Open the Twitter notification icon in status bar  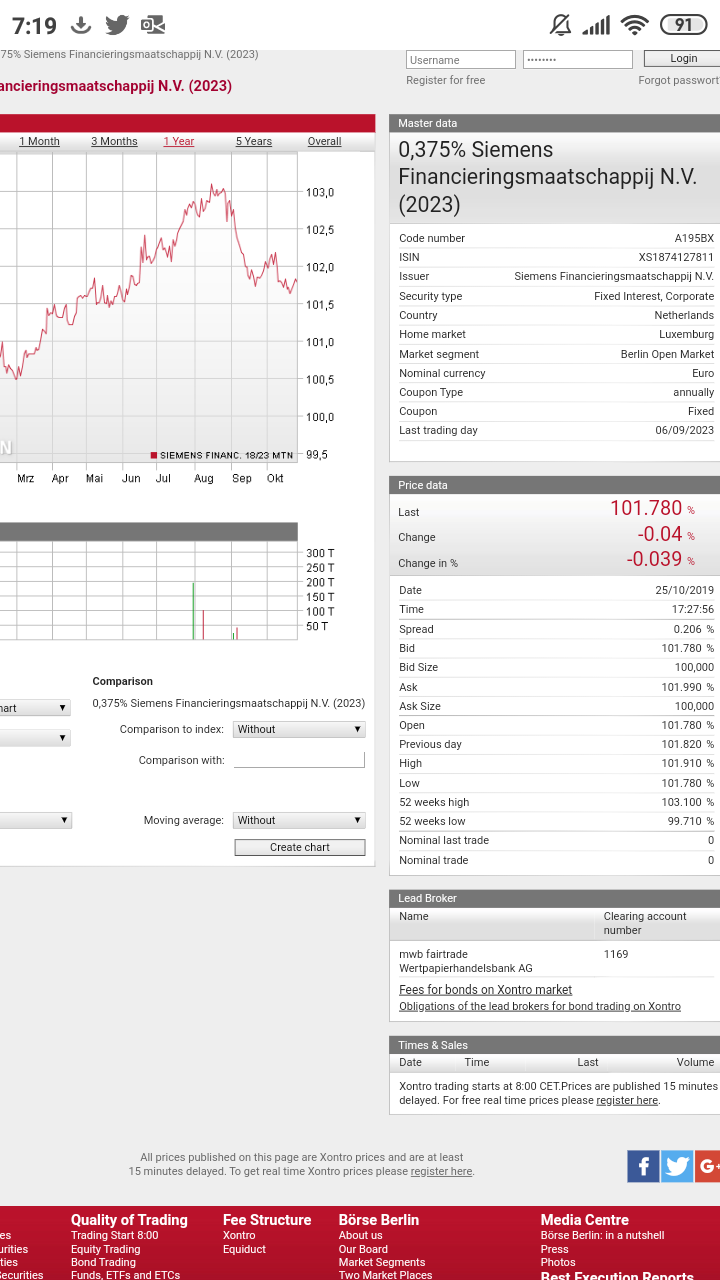point(117,25)
